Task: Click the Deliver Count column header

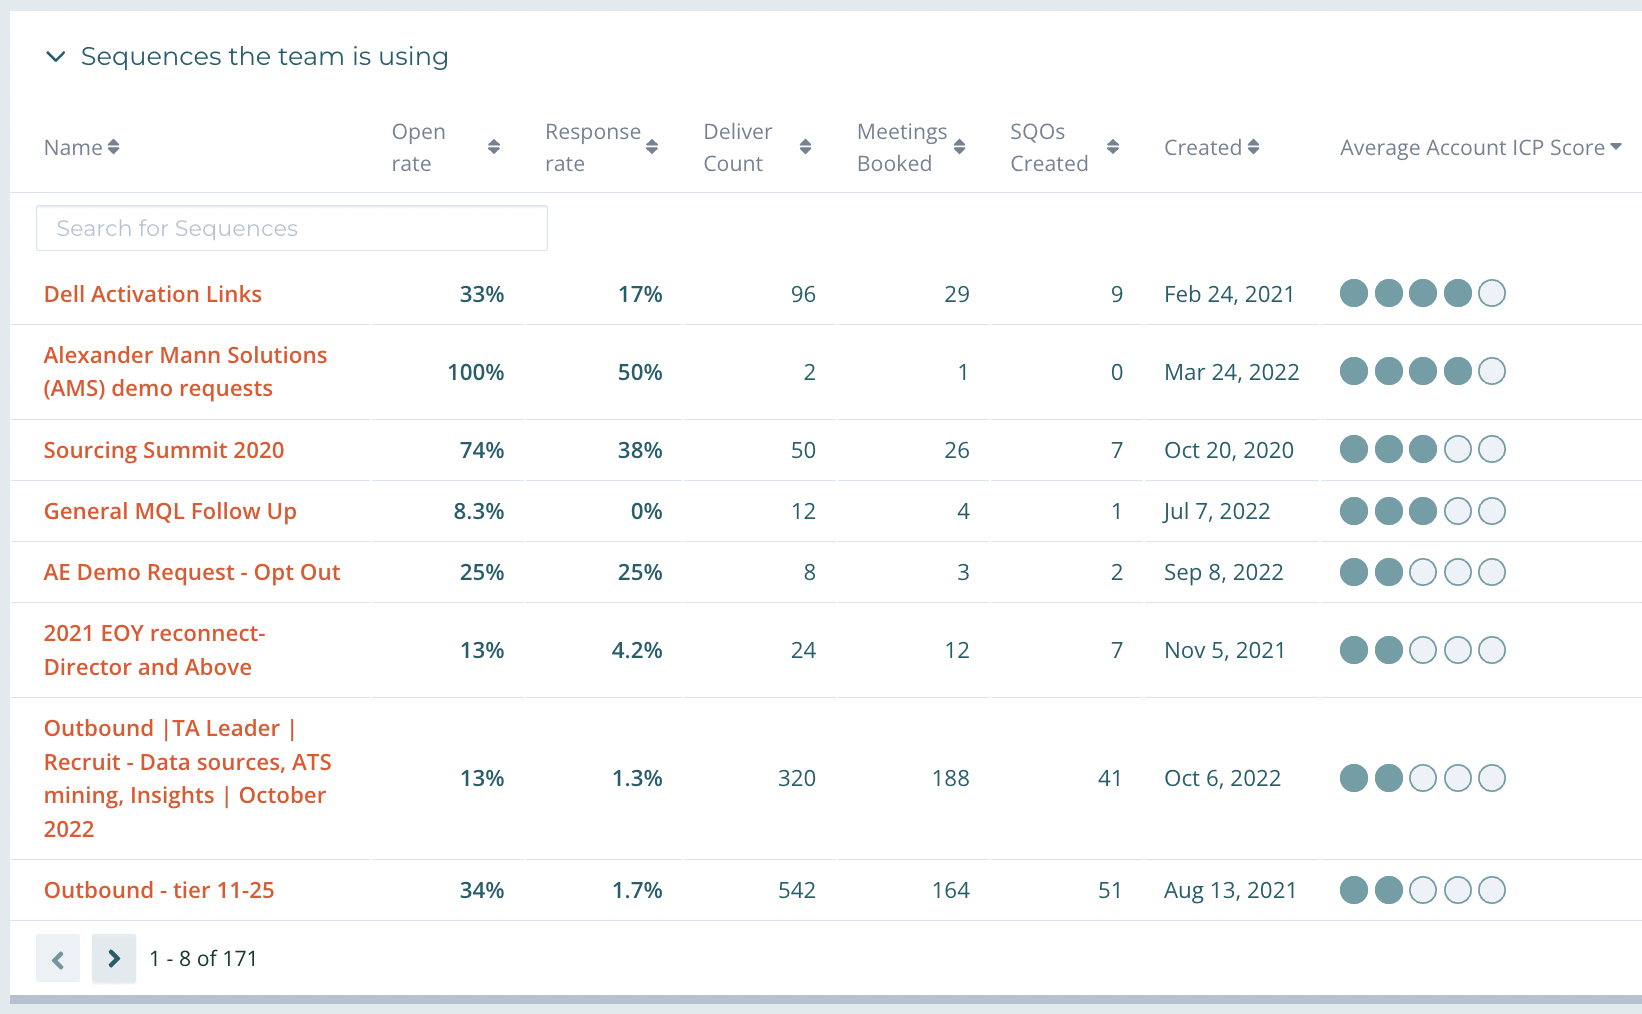Action: click(x=738, y=147)
